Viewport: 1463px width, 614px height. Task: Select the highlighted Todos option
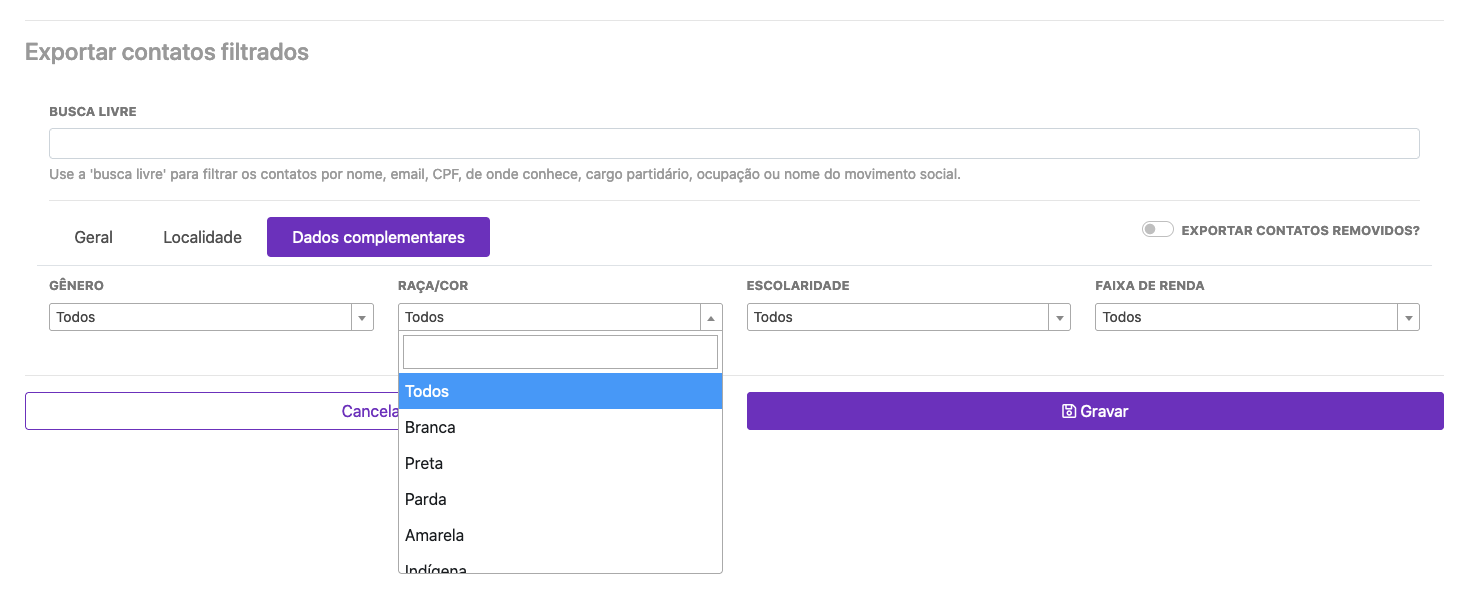[559, 391]
